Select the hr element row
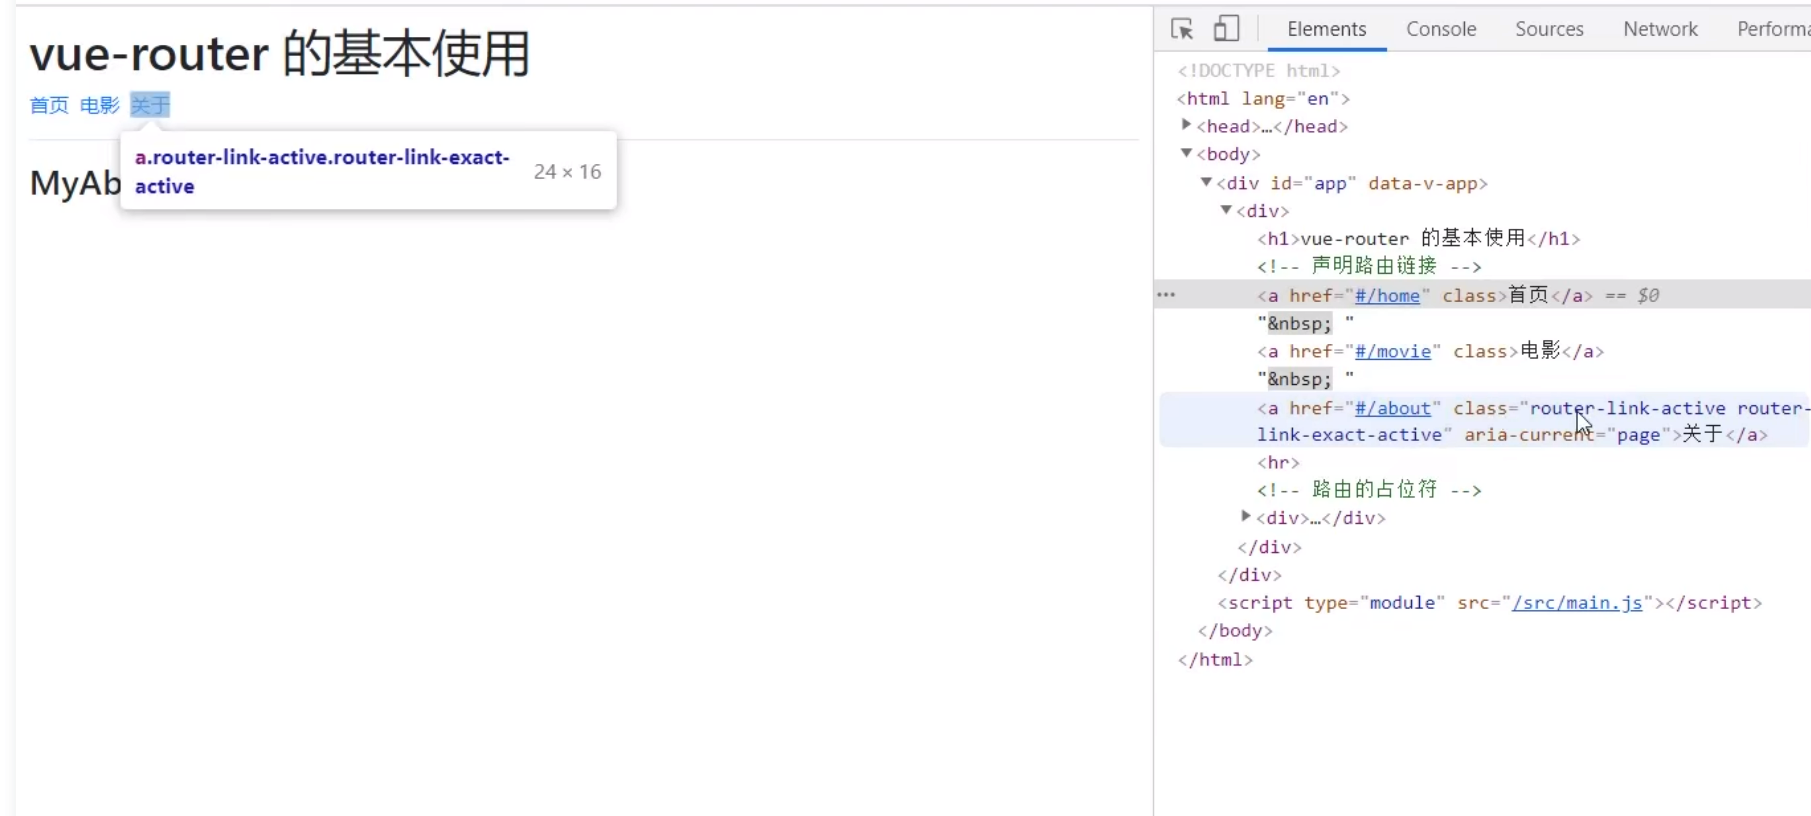 tap(1278, 463)
